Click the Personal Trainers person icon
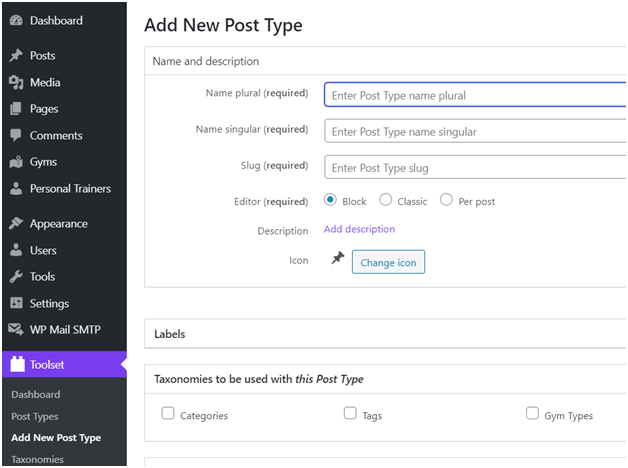This screenshot has width=628, height=468. coord(16,189)
